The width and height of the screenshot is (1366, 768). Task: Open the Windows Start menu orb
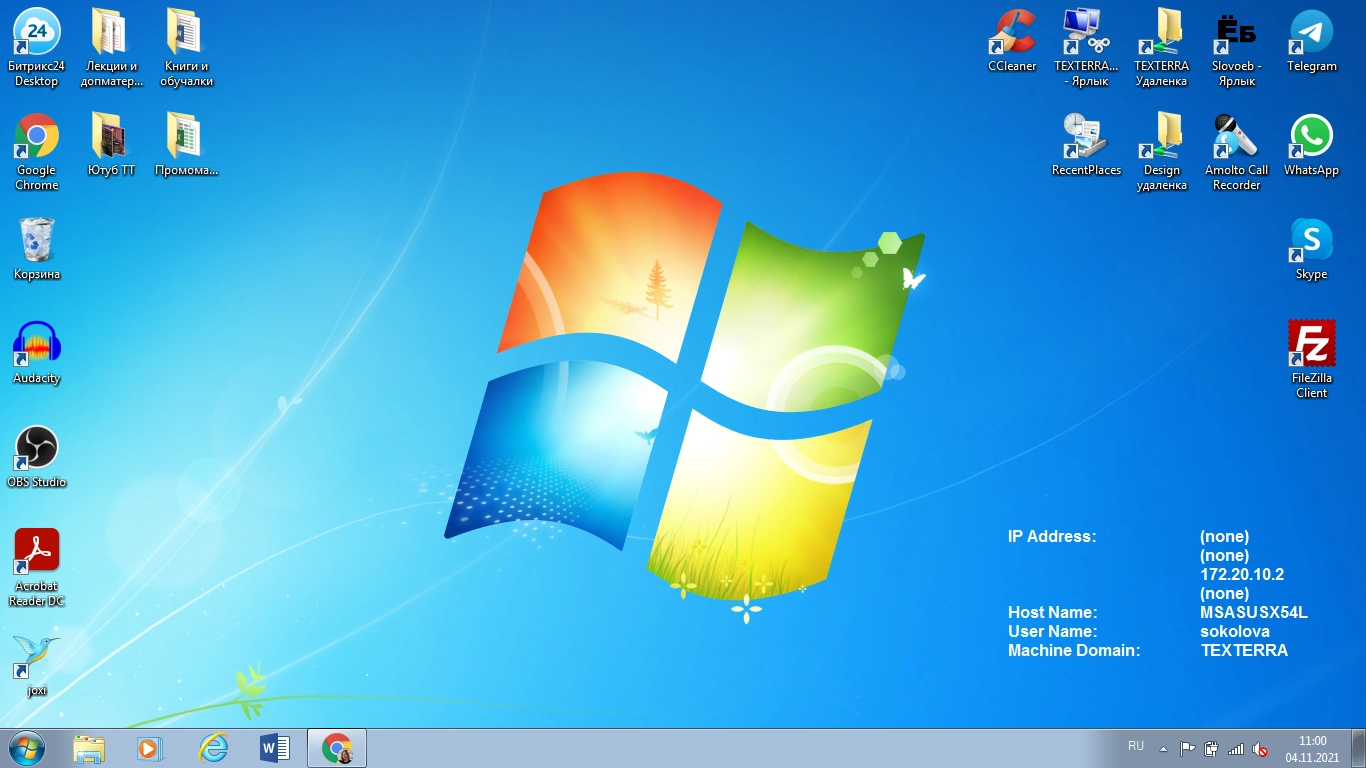tap(26, 748)
